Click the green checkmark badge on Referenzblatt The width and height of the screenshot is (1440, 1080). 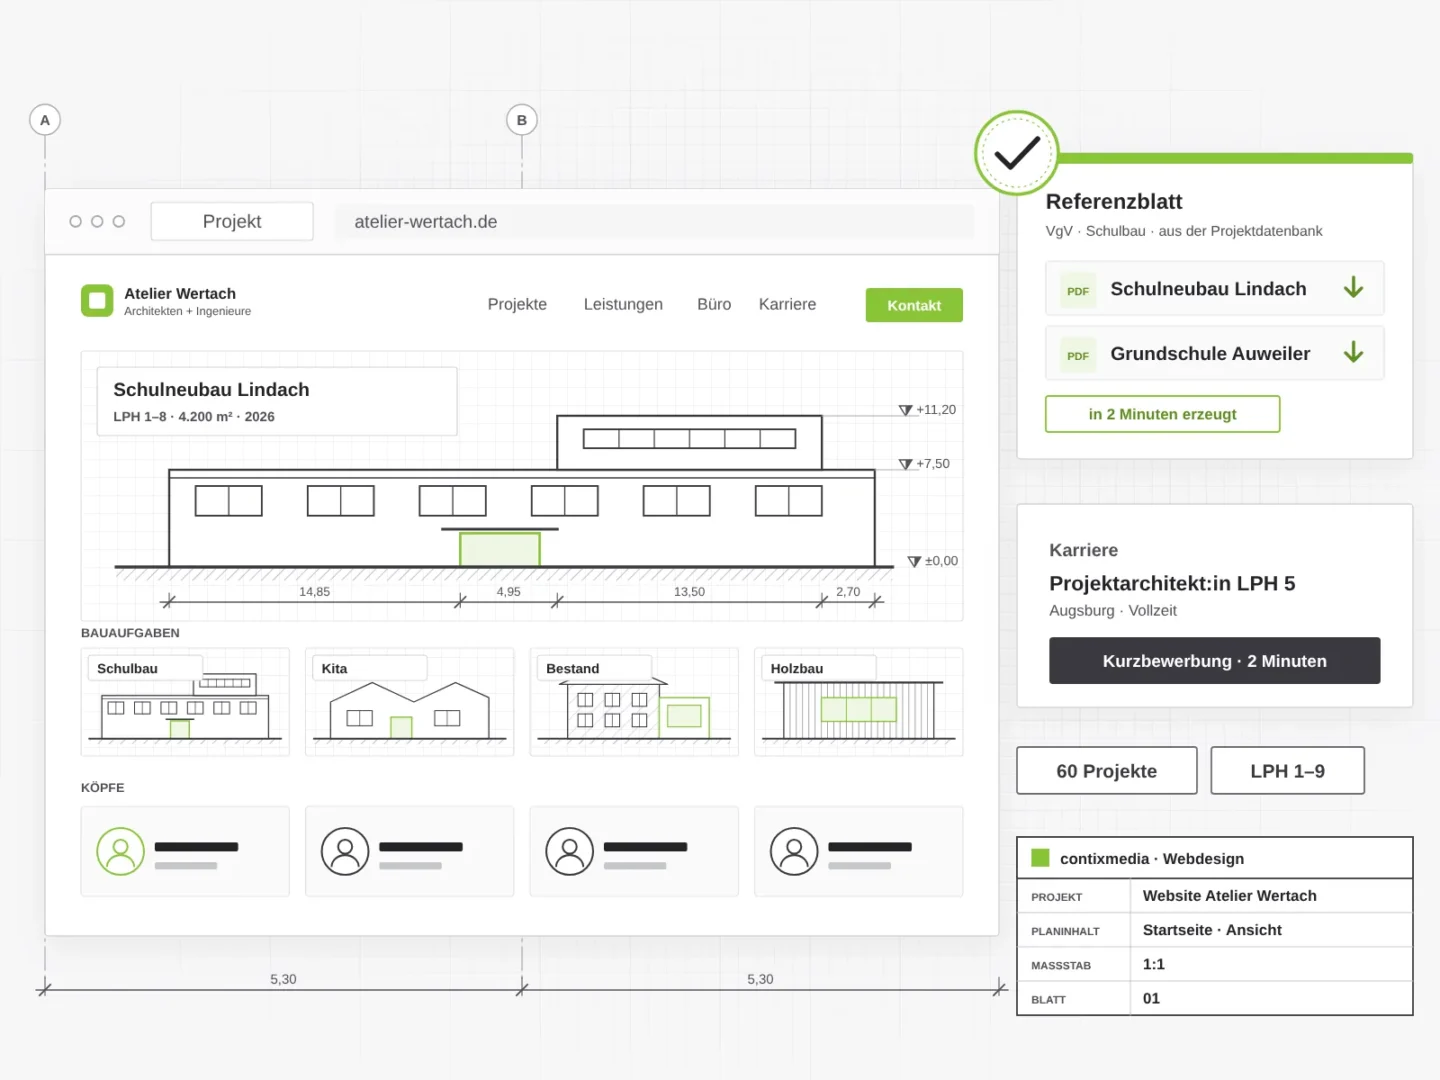pos(1017,153)
